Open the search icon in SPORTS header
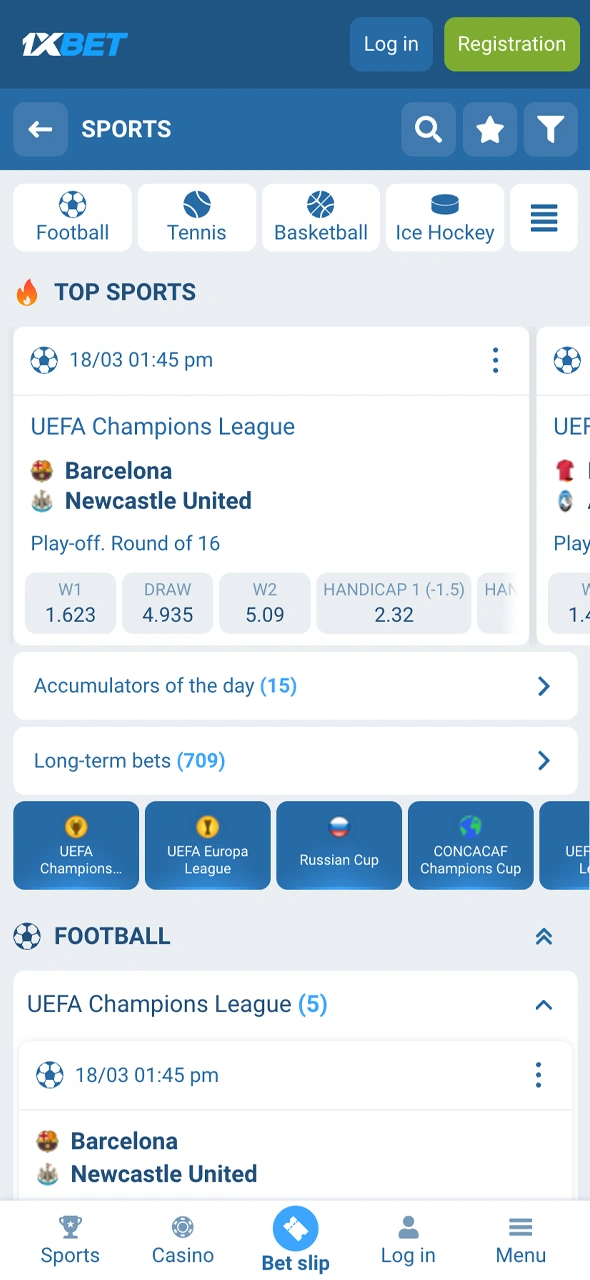The width and height of the screenshot is (590, 1280). click(428, 129)
